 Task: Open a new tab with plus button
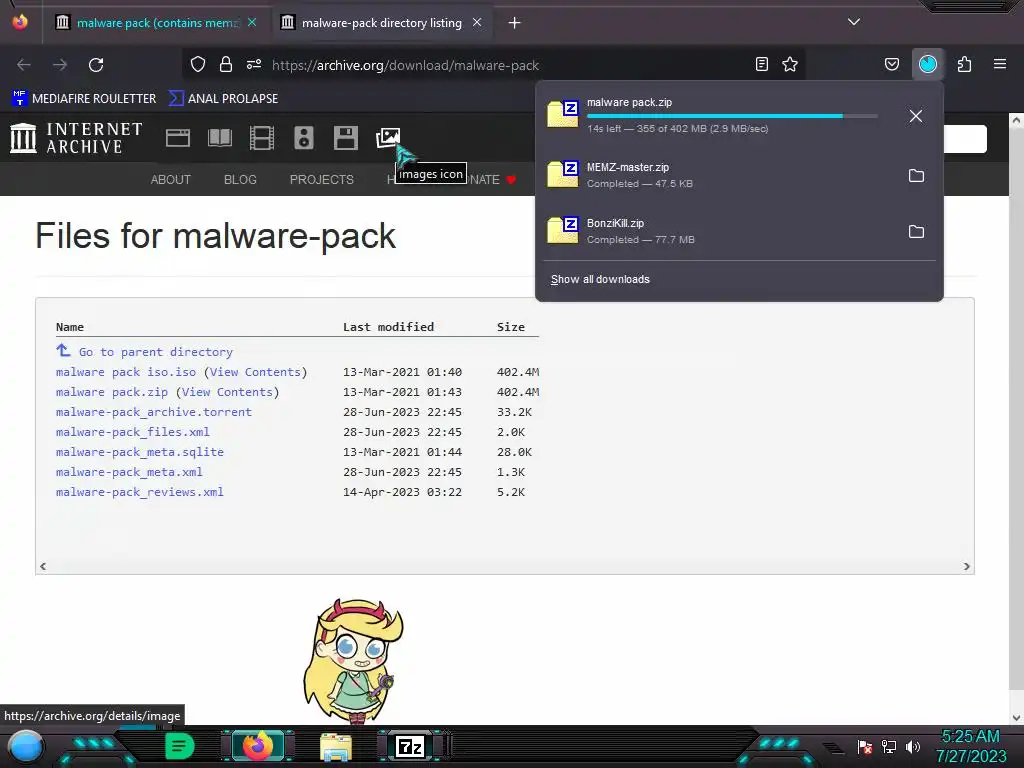[515, 23]
